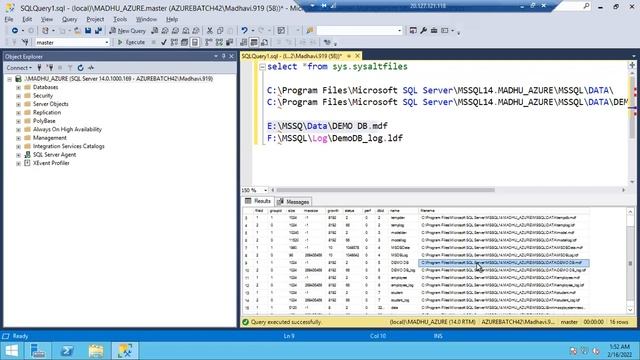Click the New Query button

(x=127, y=31)
